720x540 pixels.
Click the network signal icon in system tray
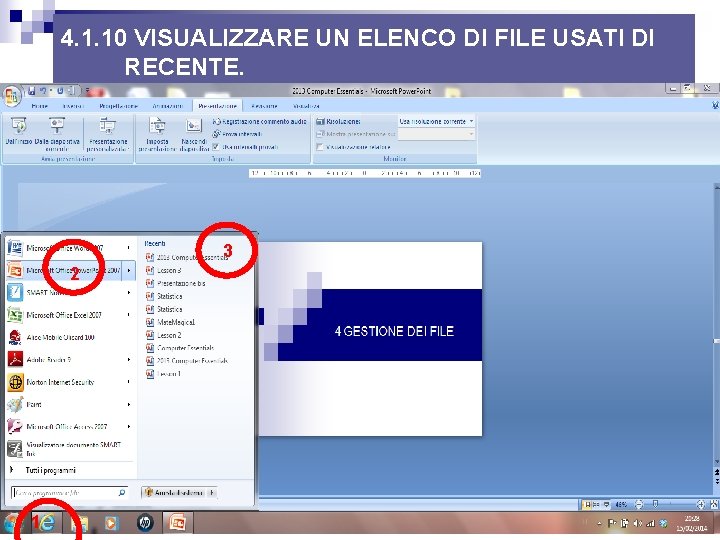[x=650, y=523]
